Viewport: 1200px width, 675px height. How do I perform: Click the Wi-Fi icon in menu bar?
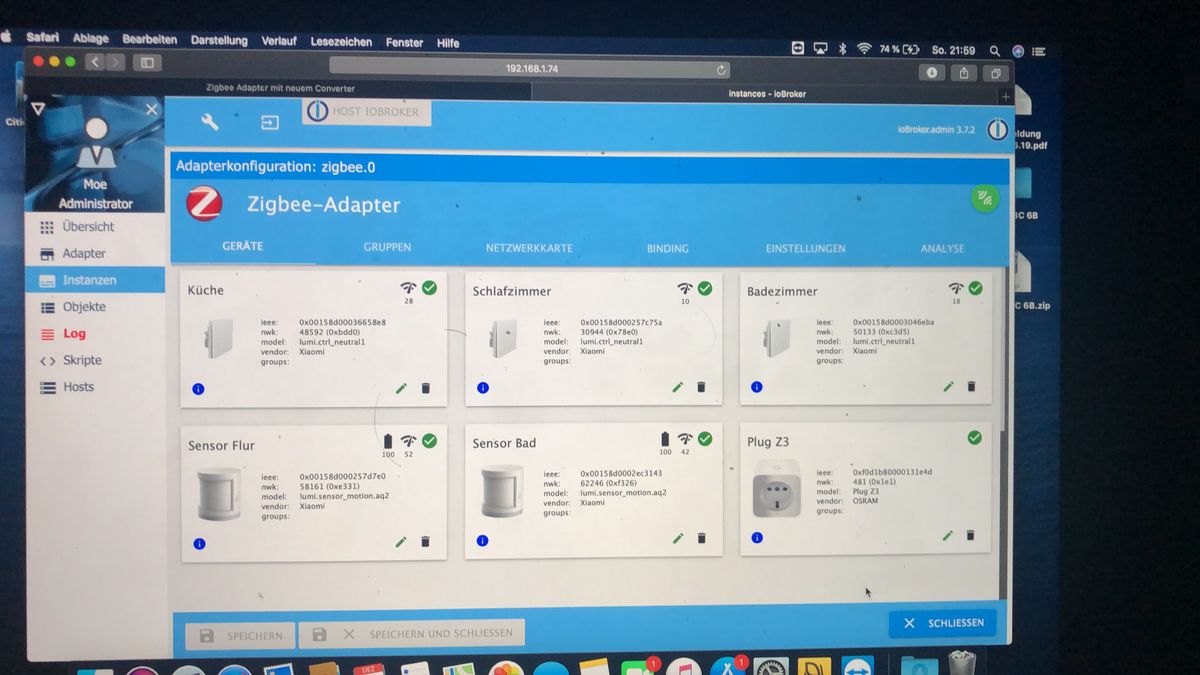(863, 48)
